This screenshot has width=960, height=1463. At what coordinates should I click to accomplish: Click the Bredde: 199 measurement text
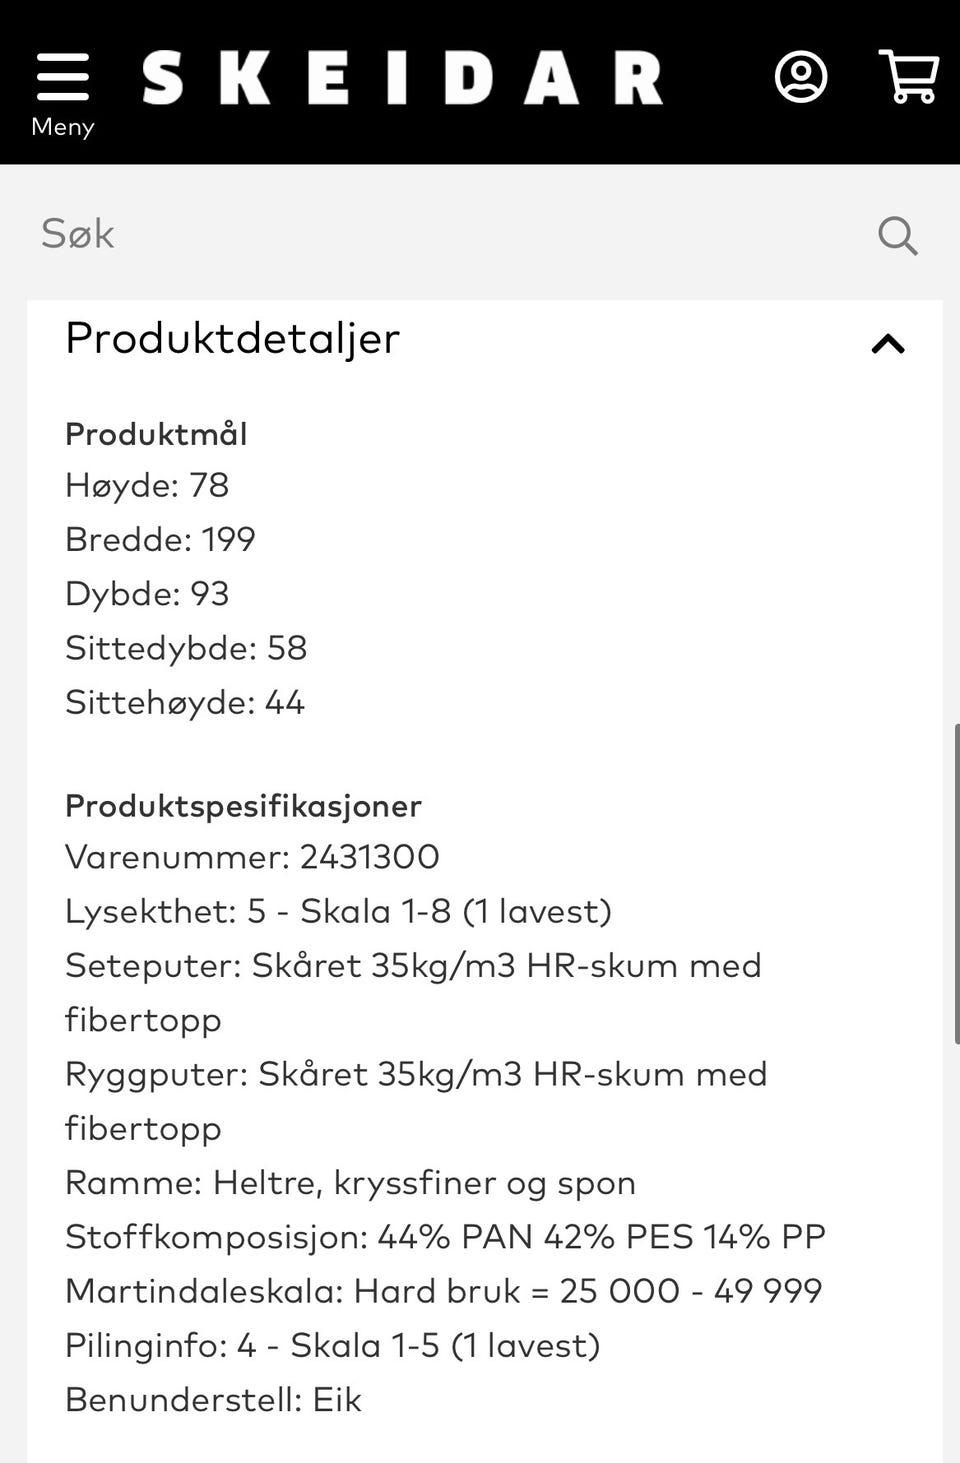click(x=160, y=540)
